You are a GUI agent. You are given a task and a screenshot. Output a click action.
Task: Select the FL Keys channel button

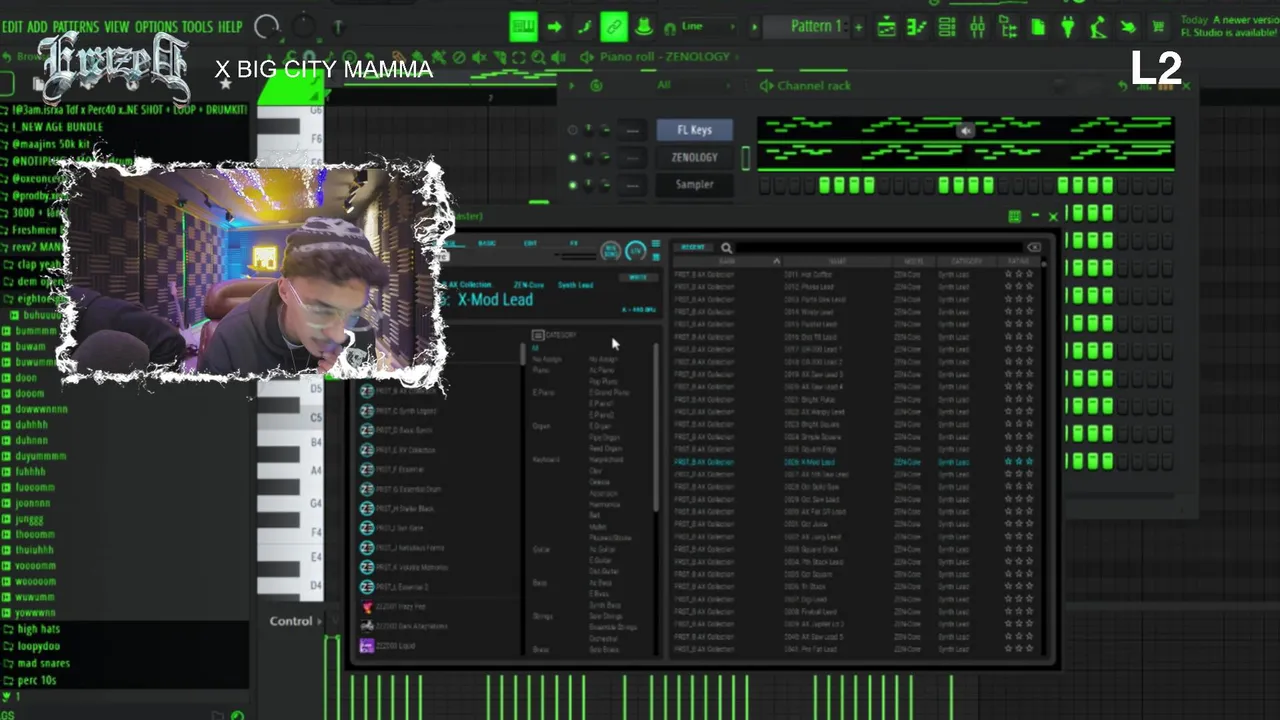(694, 130)
